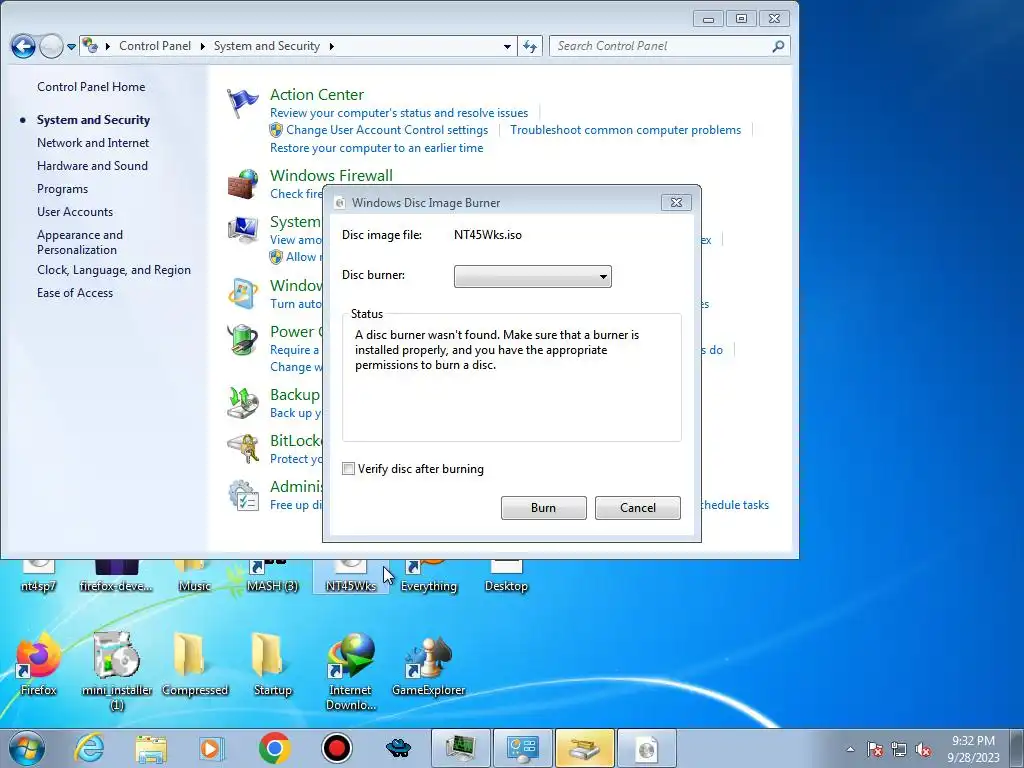Image resolution: width=1024 pixels, height=768 pixels.
Task: Open Google Chrome from the taskbar
Action: 274,748
